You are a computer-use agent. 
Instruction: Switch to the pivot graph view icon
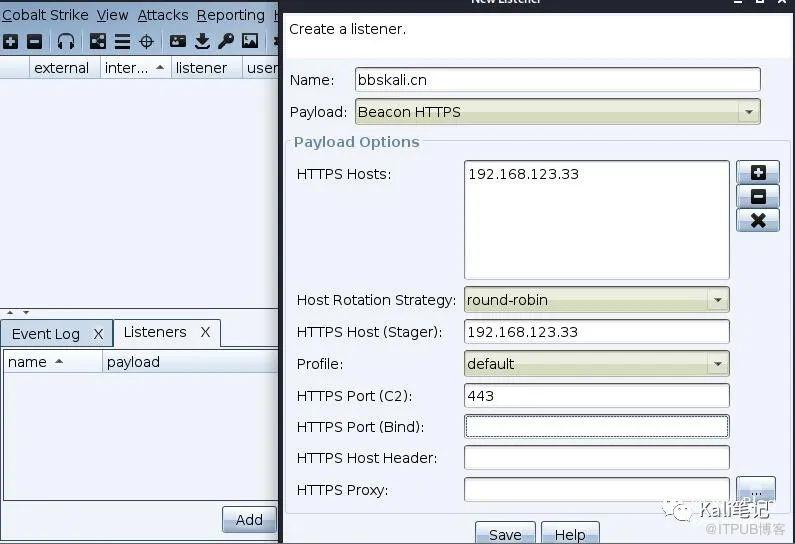coord(98,41)
